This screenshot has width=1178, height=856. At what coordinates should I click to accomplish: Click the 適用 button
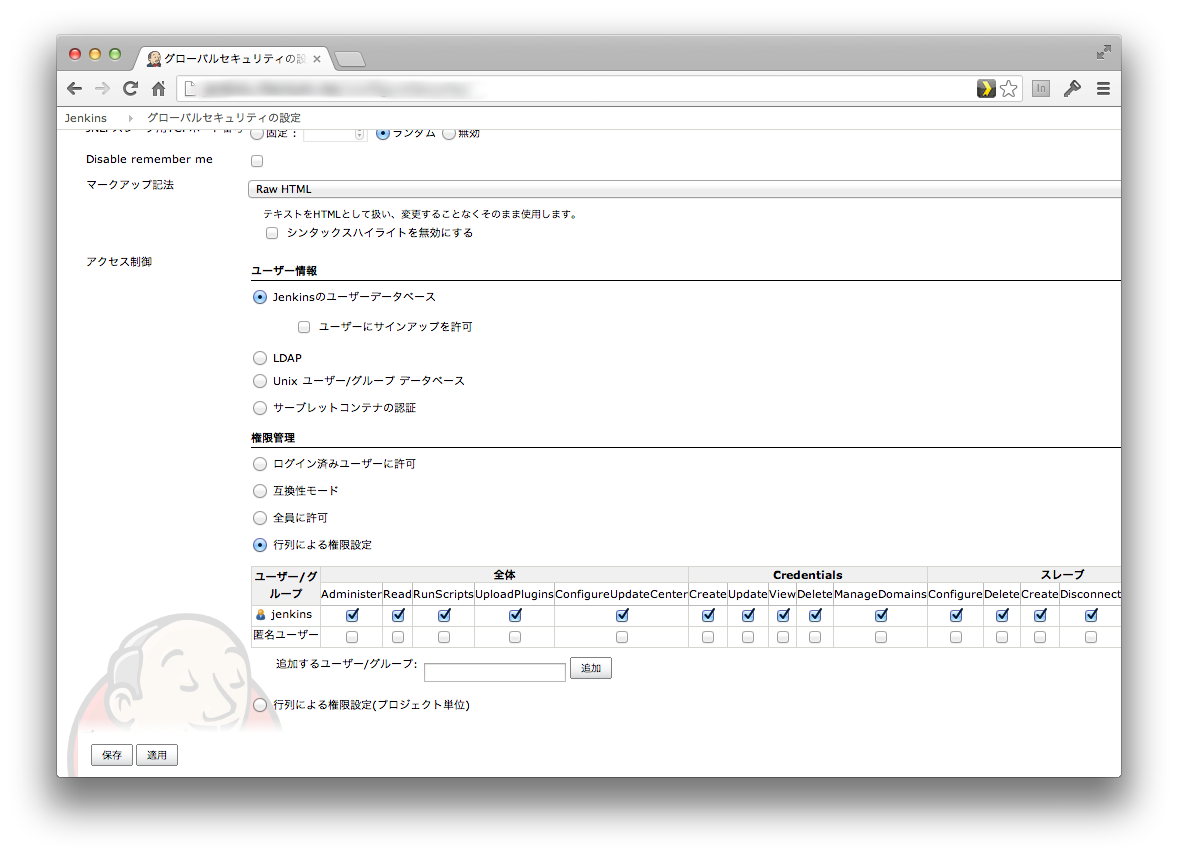tap(157, 755)
